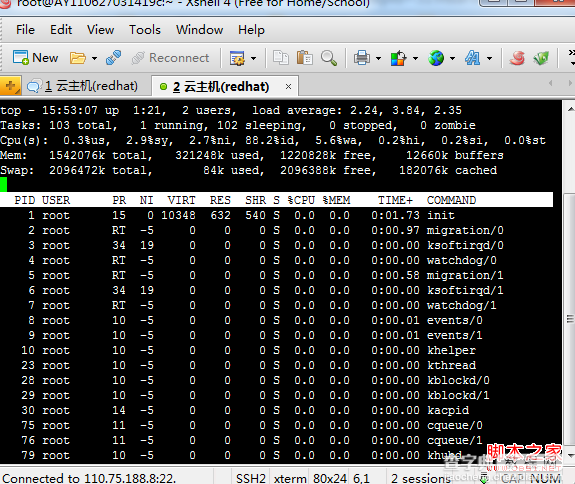Click the Reconnect button
575x484 pixels.
(x=171, y=58)
